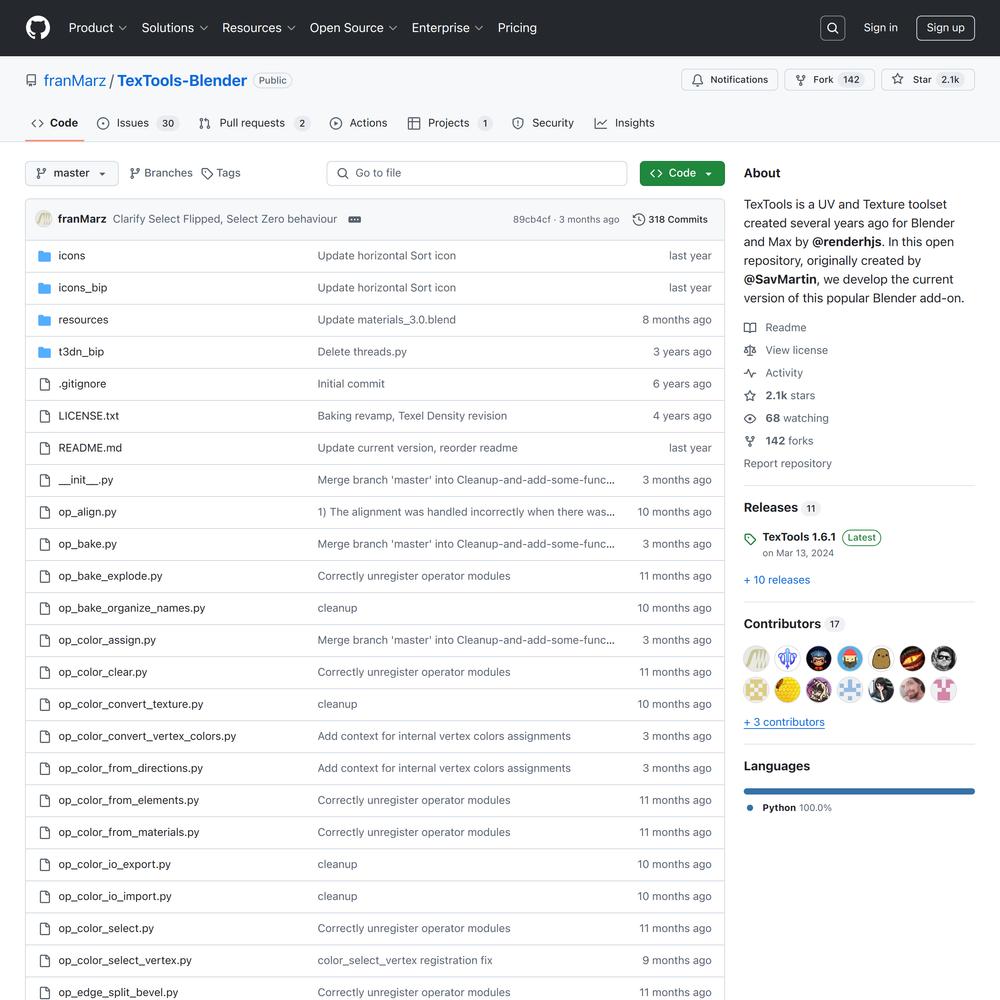The height and width of the screenshot is (1000, 1000).
Task: Open the franMarz owner profile link
Action: pyautogui.click(x=75, y=80)
